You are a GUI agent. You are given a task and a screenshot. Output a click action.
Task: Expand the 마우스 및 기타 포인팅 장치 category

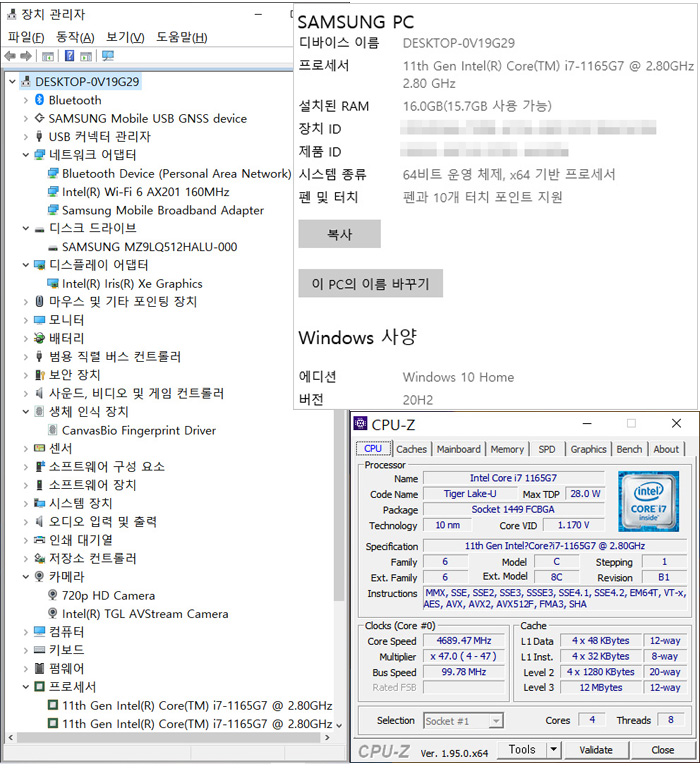(x=25, y=302)
